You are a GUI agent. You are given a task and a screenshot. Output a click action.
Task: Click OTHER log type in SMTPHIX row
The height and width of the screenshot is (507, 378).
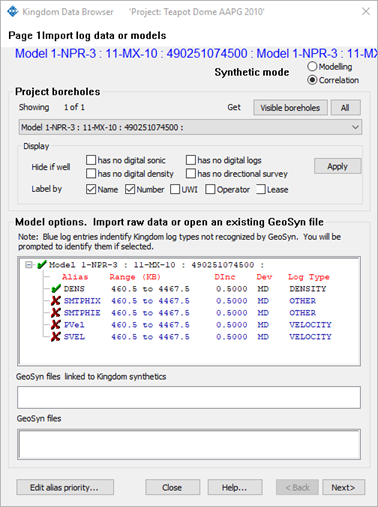302,301
